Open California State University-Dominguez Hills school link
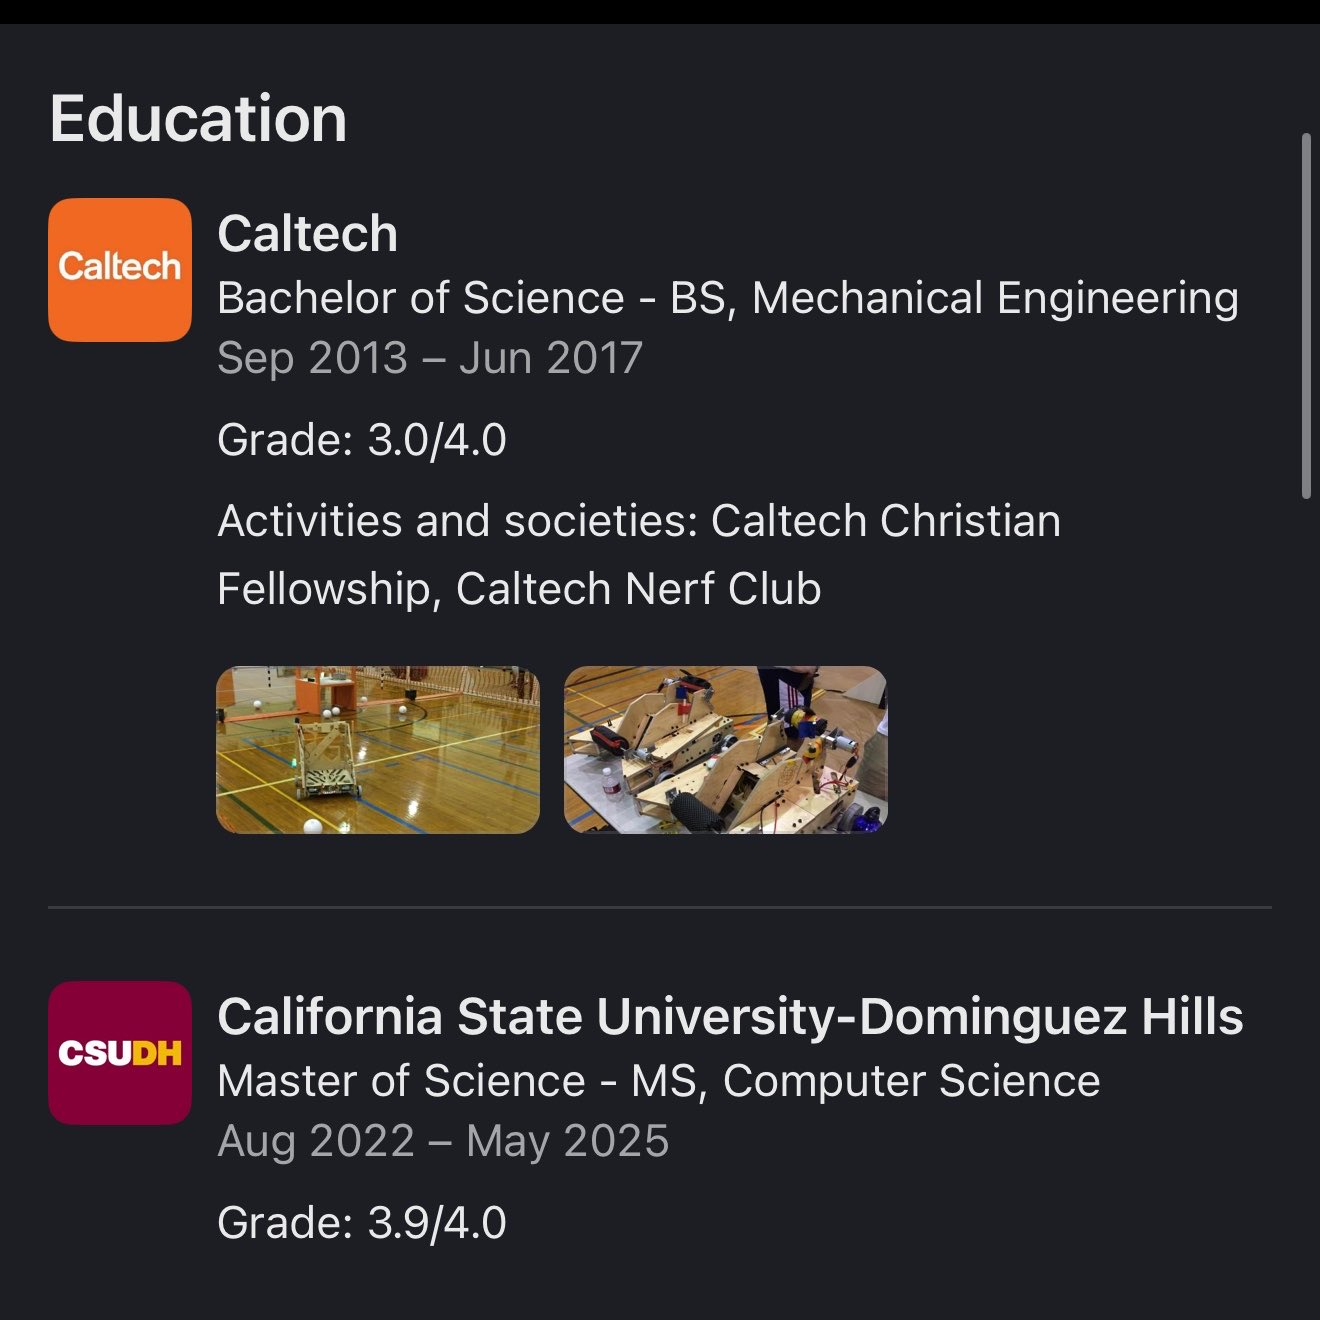The height and width of the screenshot is (1320, 1320). tap(730, 1017)
